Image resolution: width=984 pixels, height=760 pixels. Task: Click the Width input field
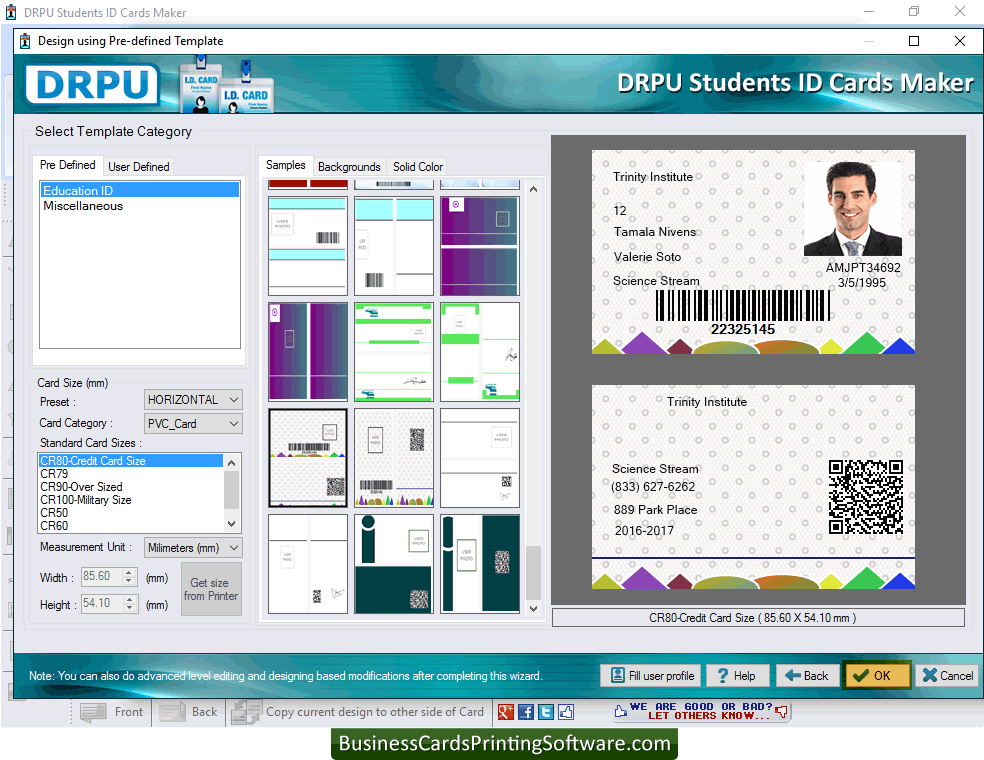102,576
